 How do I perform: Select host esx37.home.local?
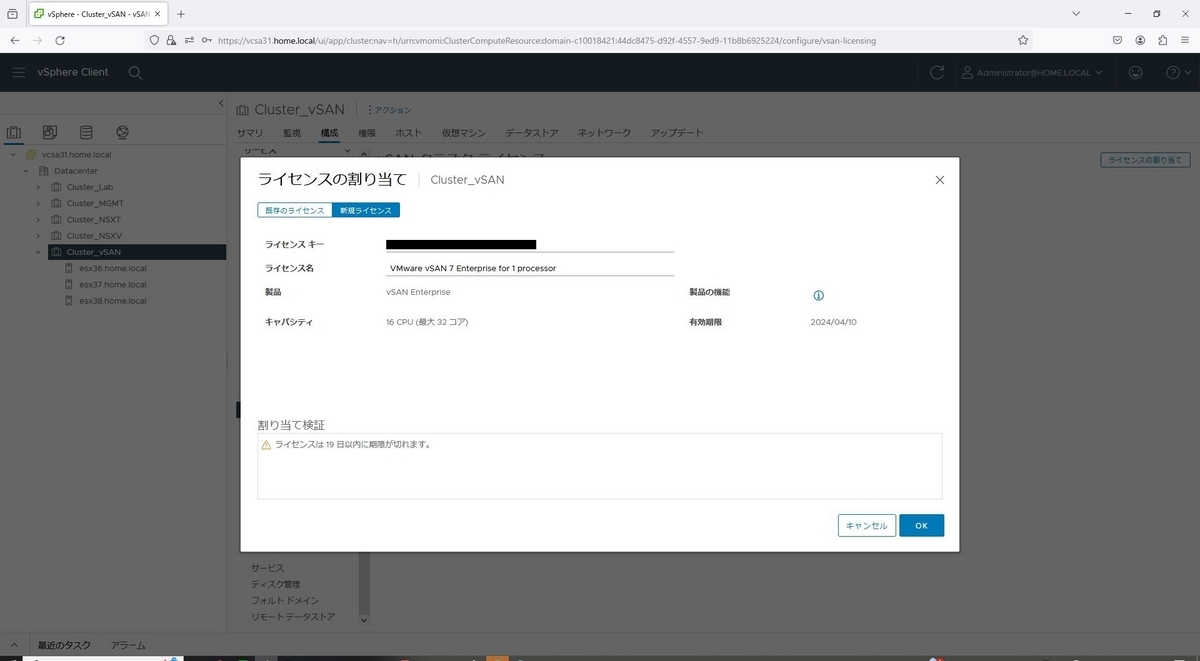[112, 284]
